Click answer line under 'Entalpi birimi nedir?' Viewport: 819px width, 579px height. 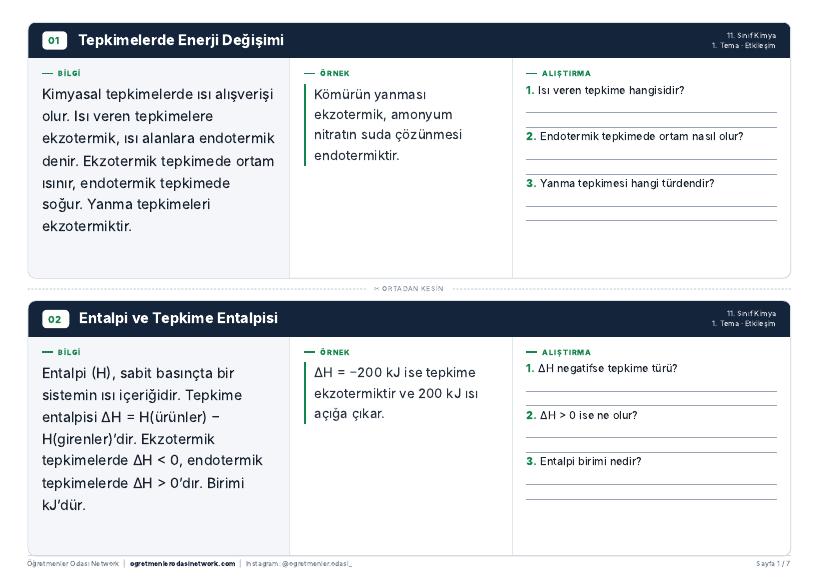tap(651, 485)
